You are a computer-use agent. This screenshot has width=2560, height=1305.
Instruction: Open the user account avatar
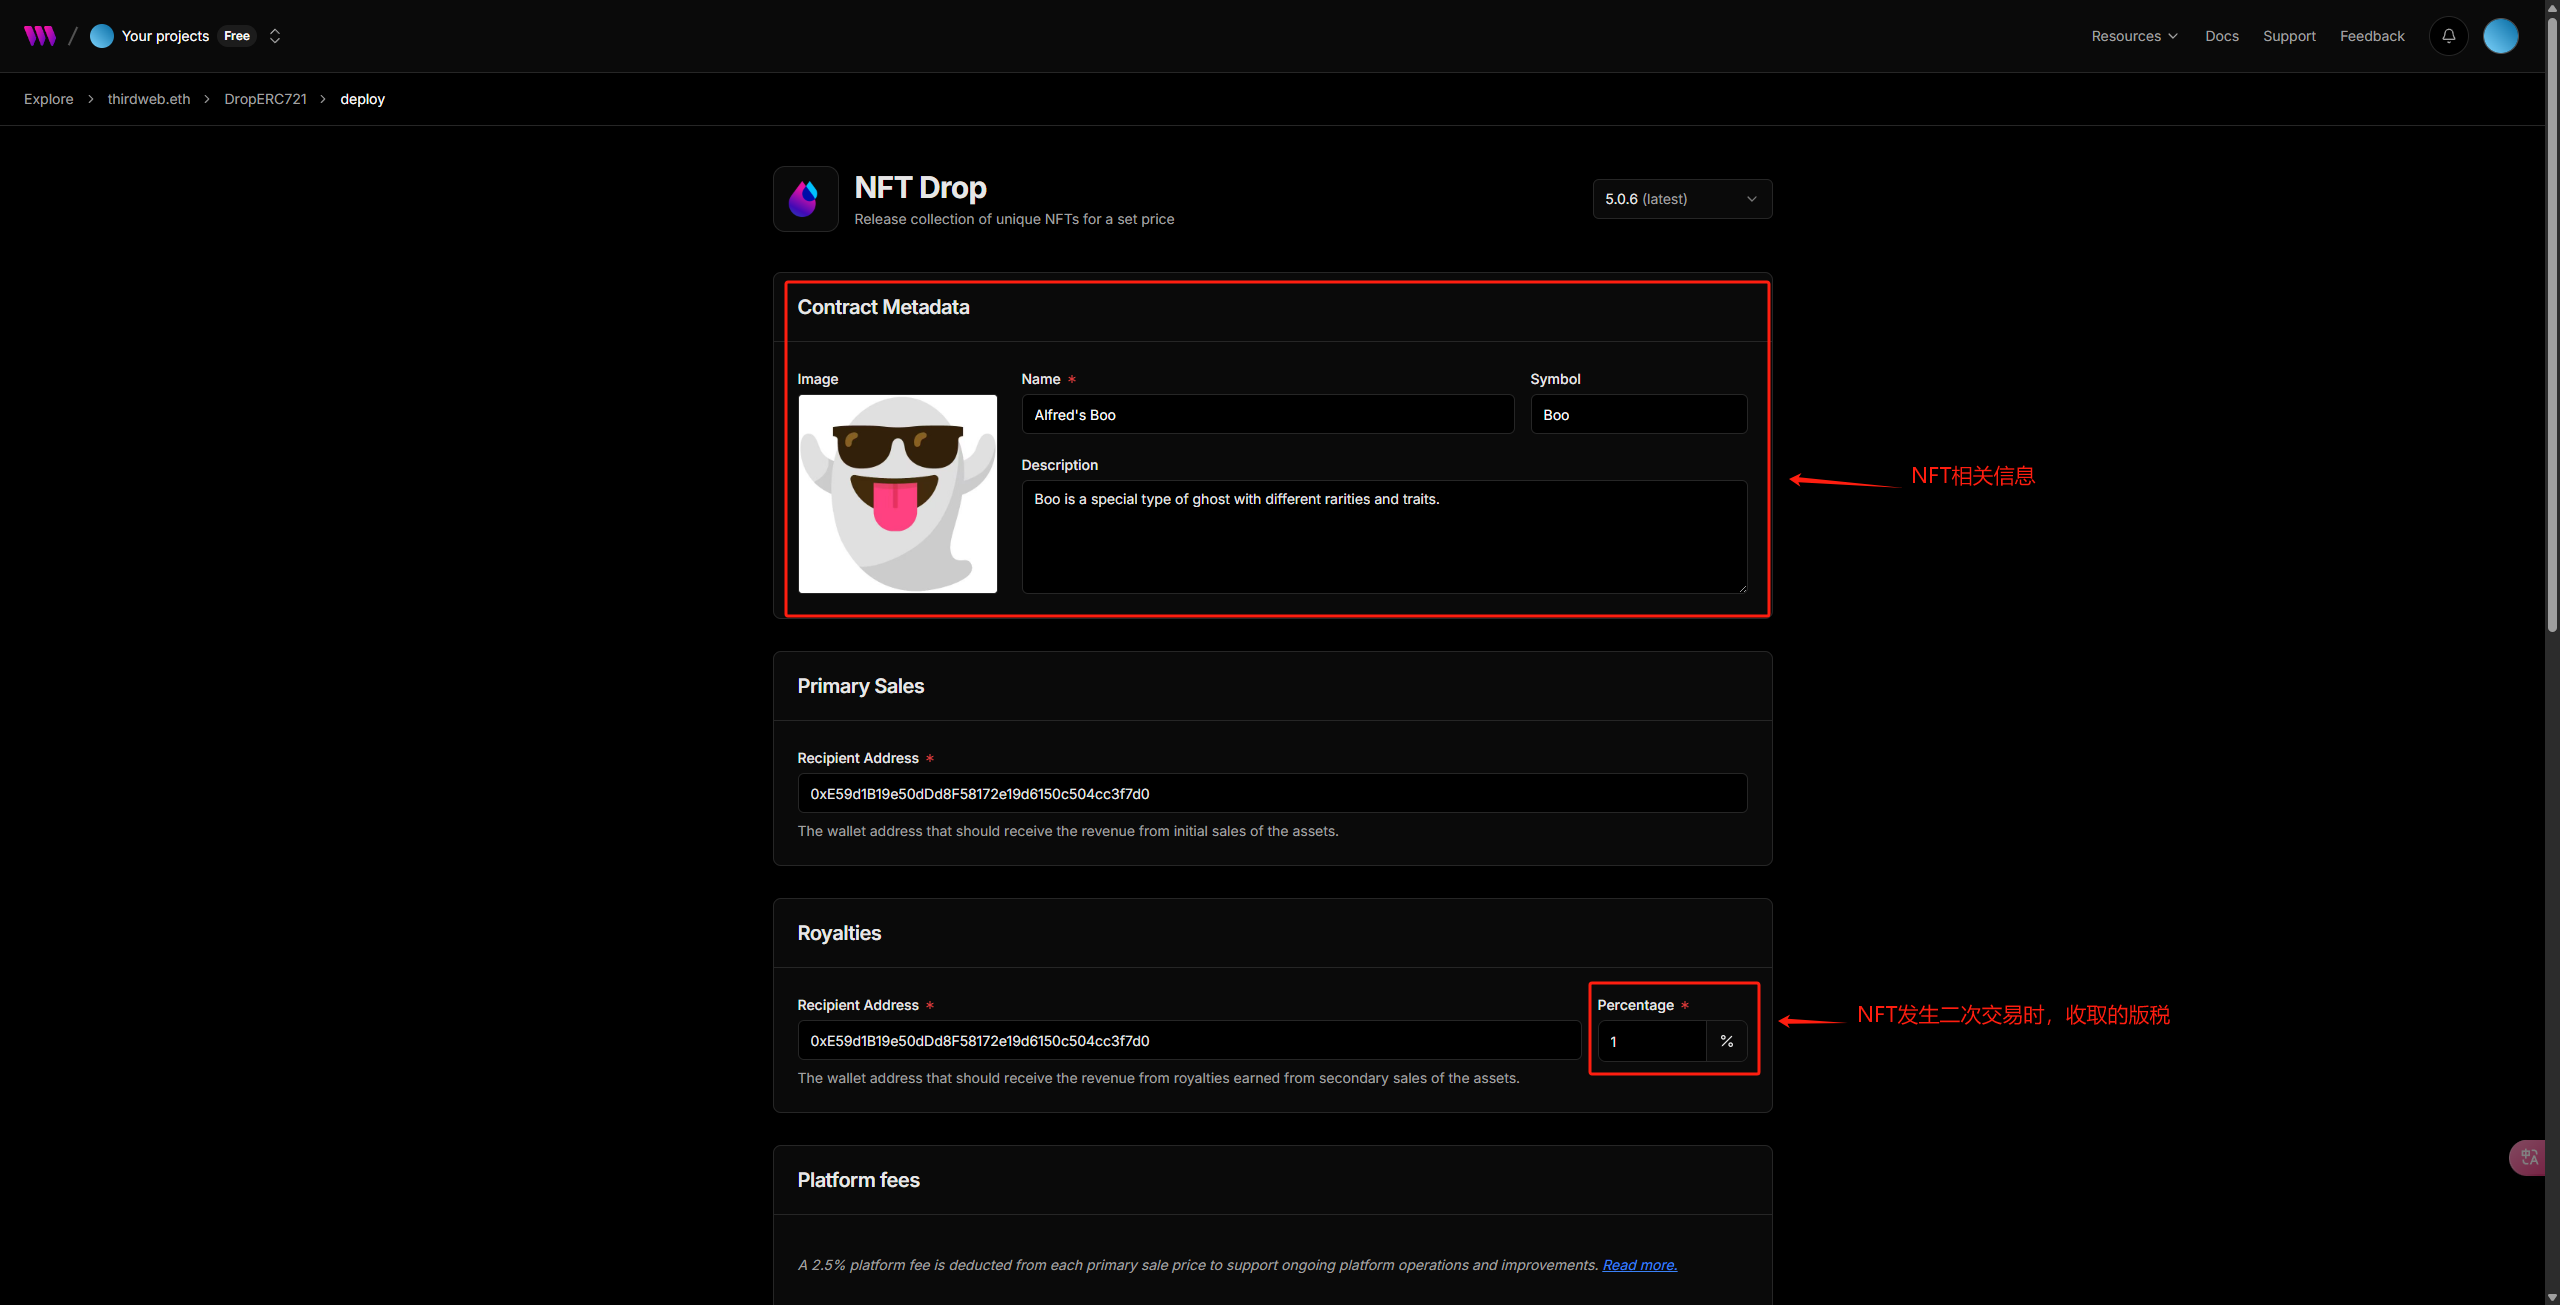coord(2500,36)
